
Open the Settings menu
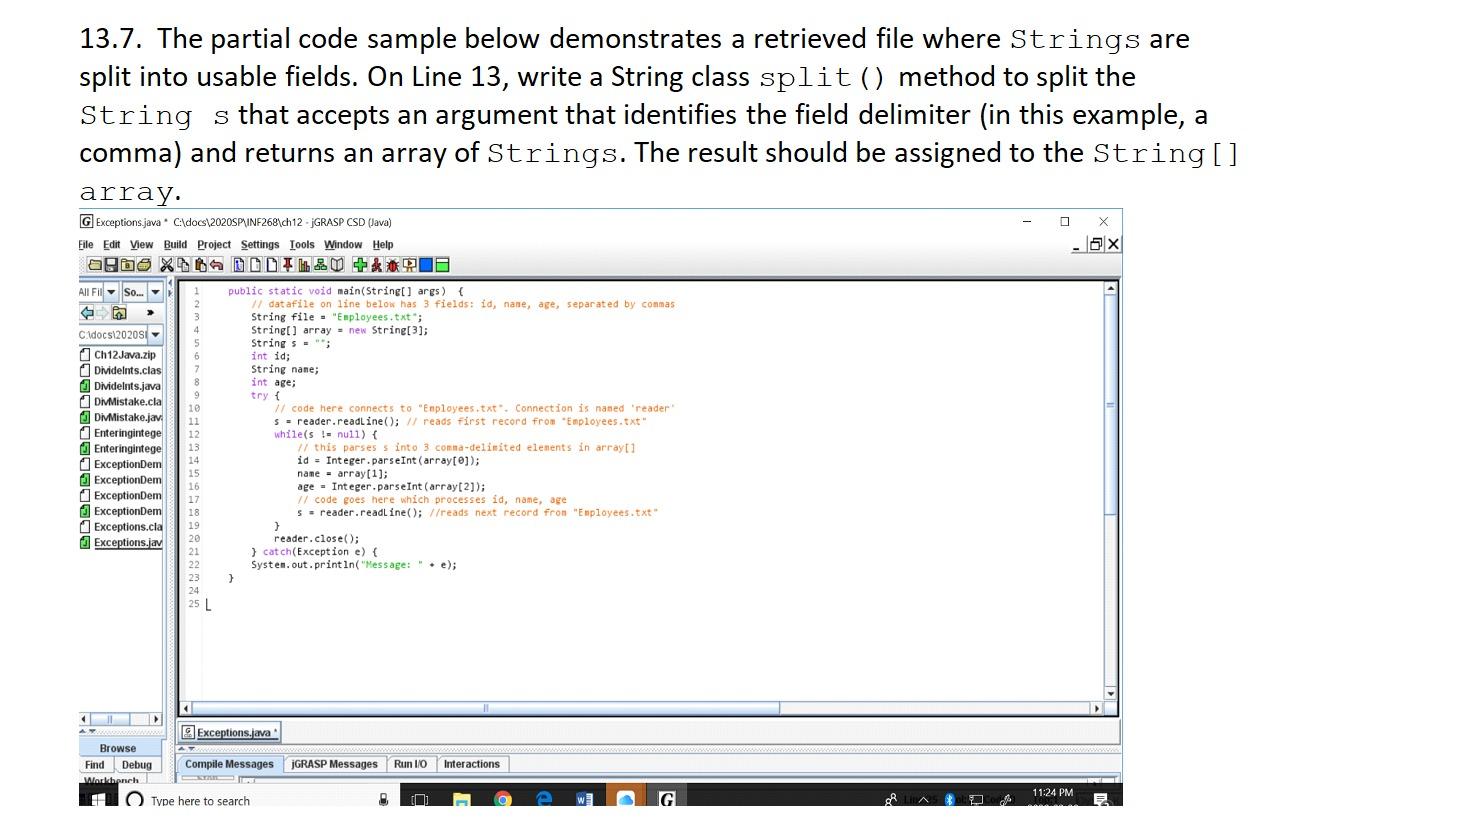click(260, 244)
